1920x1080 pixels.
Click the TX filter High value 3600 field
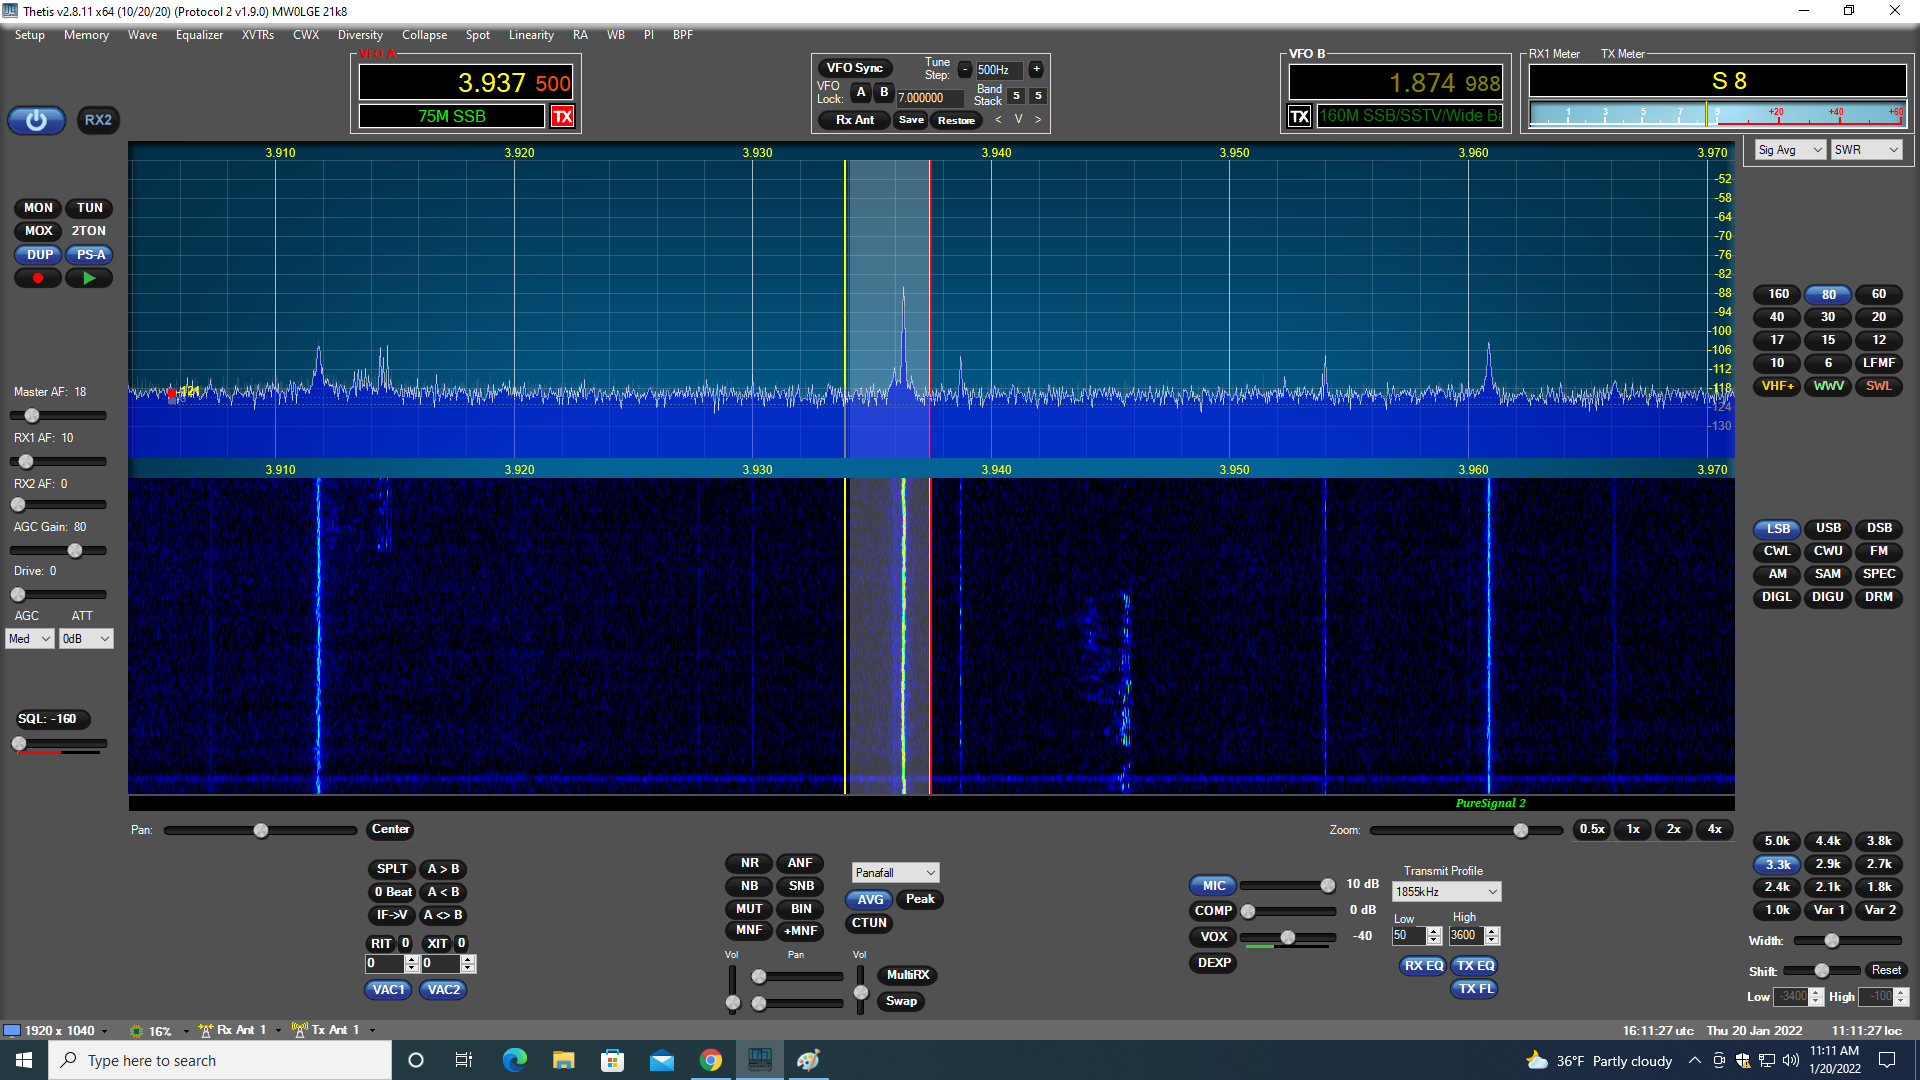1466,936
